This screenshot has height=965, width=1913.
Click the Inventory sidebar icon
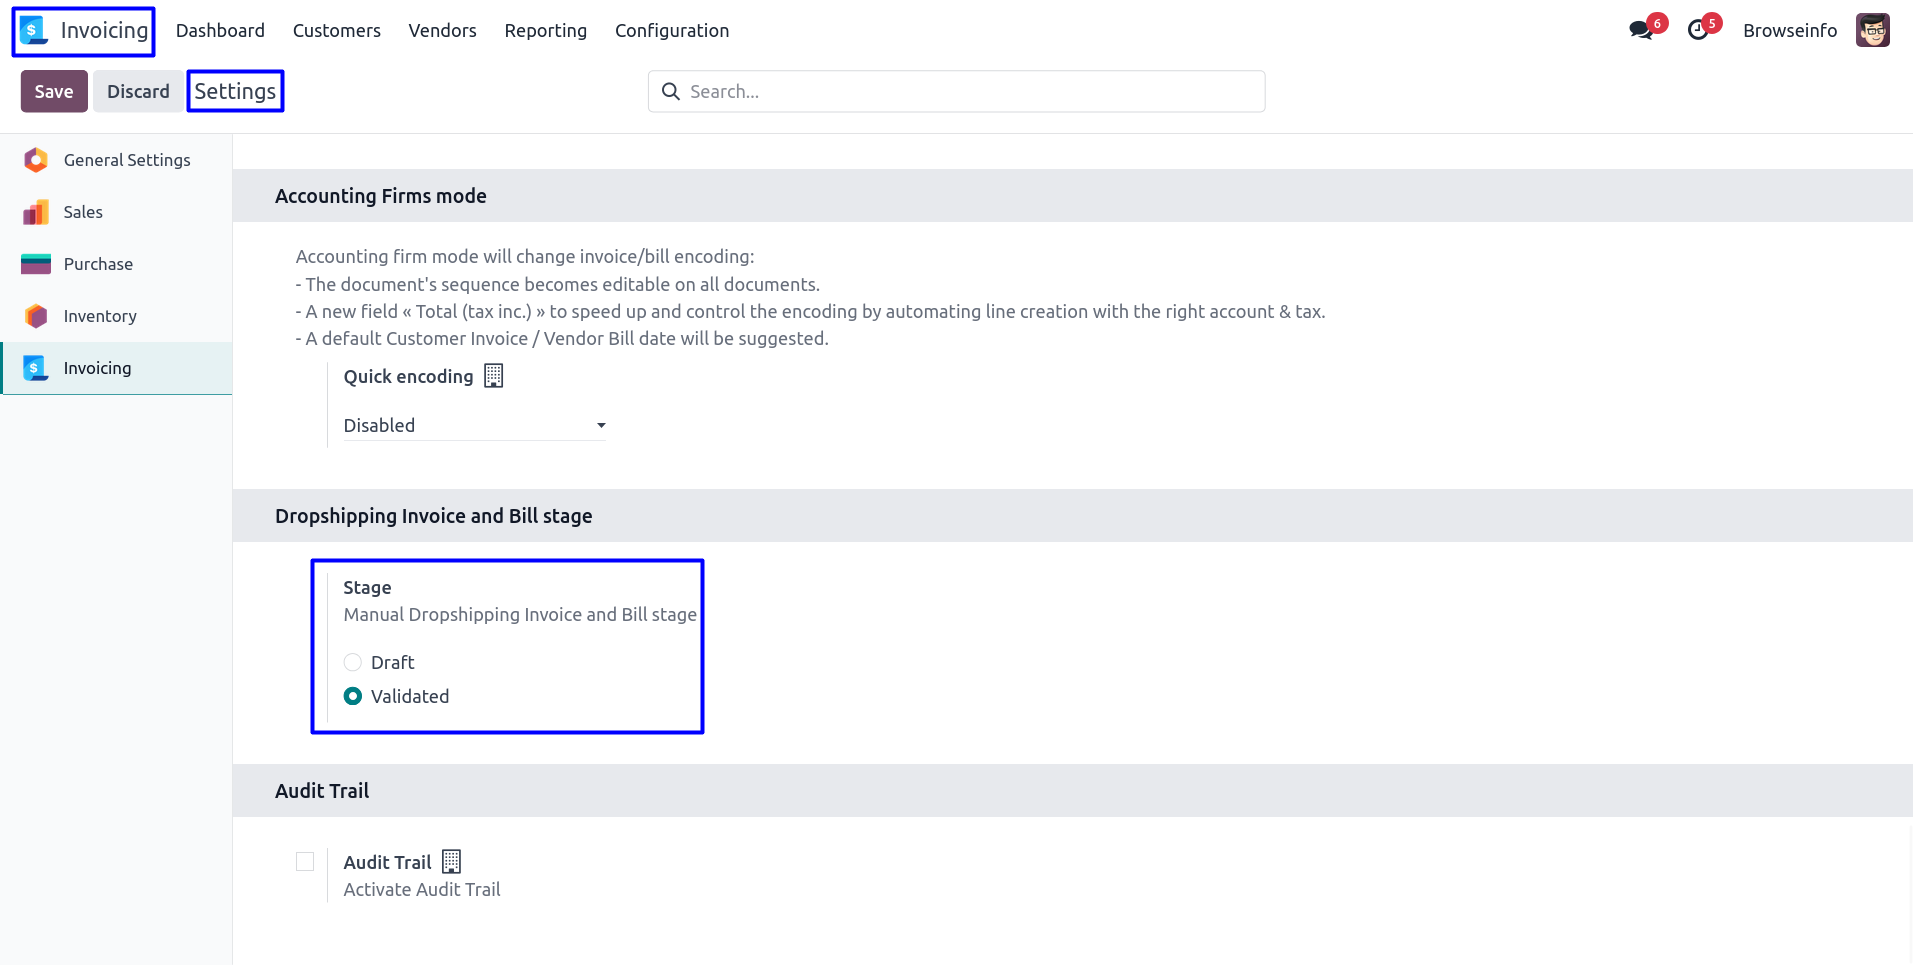pyautogui.click(x=36, y=316)
